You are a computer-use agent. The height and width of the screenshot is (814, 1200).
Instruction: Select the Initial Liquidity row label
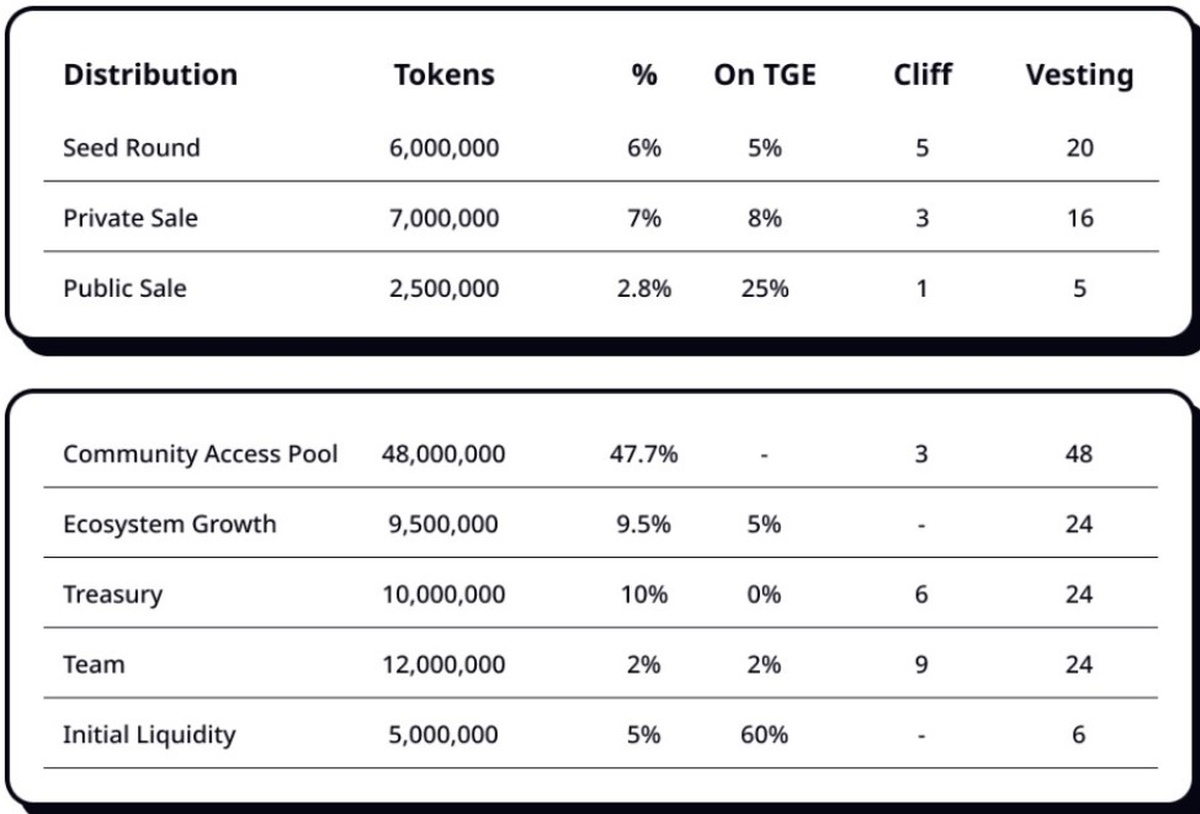tap(149, 735)
